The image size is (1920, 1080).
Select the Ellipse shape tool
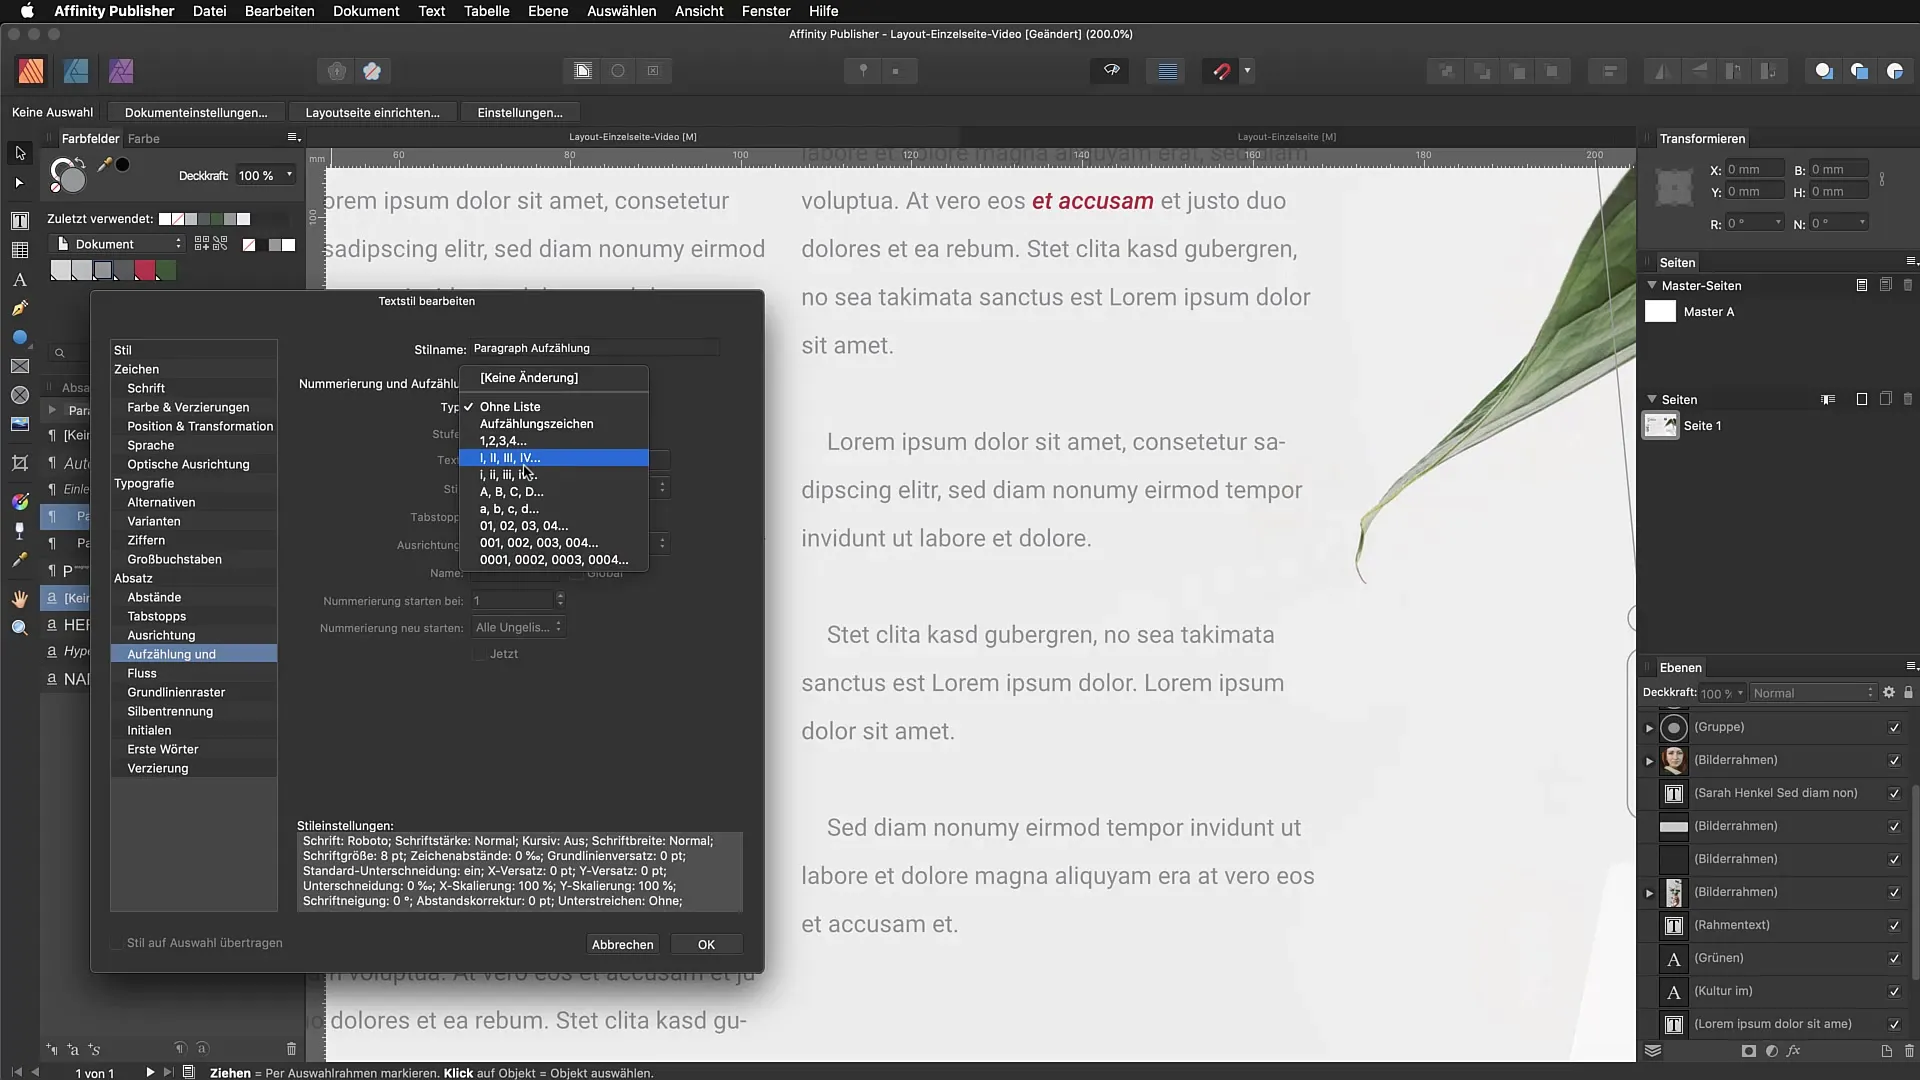coord(19,338)
